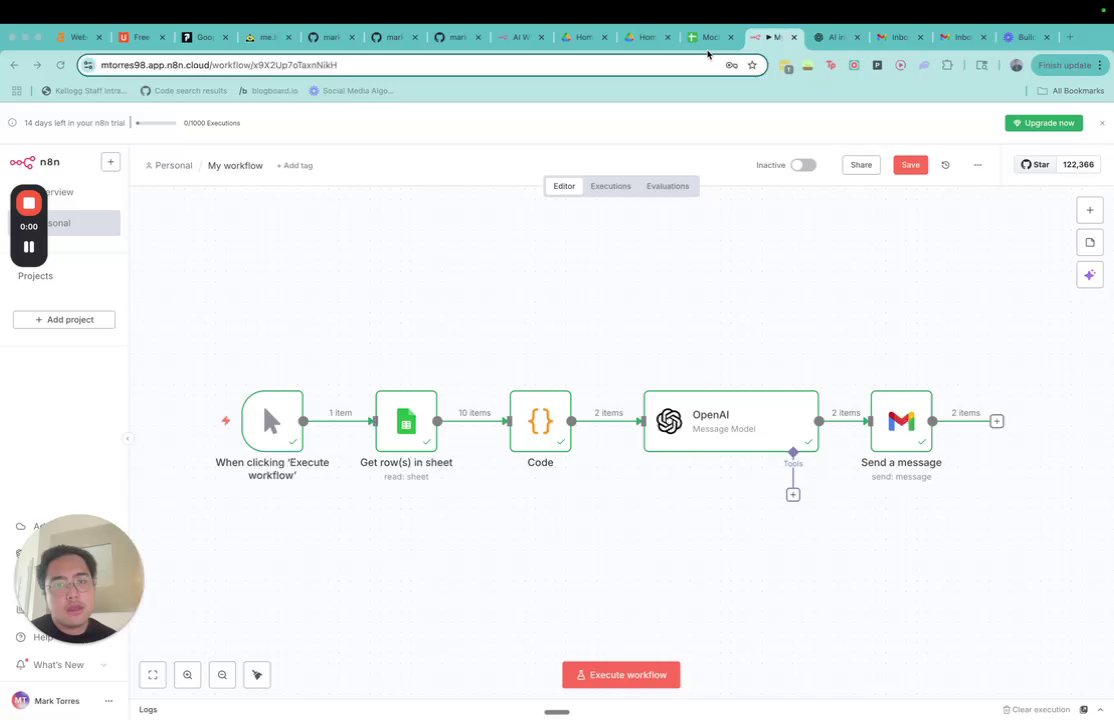Open the Gmail 'Send a message' node

[x=901, y=421]
